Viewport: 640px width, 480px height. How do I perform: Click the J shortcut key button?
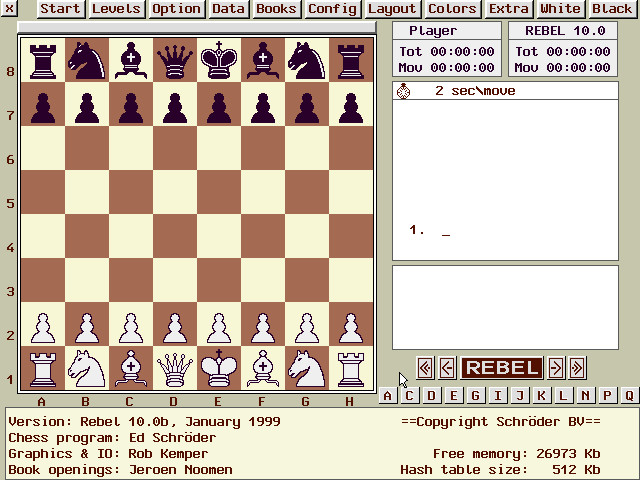click(x=520, y=396)
